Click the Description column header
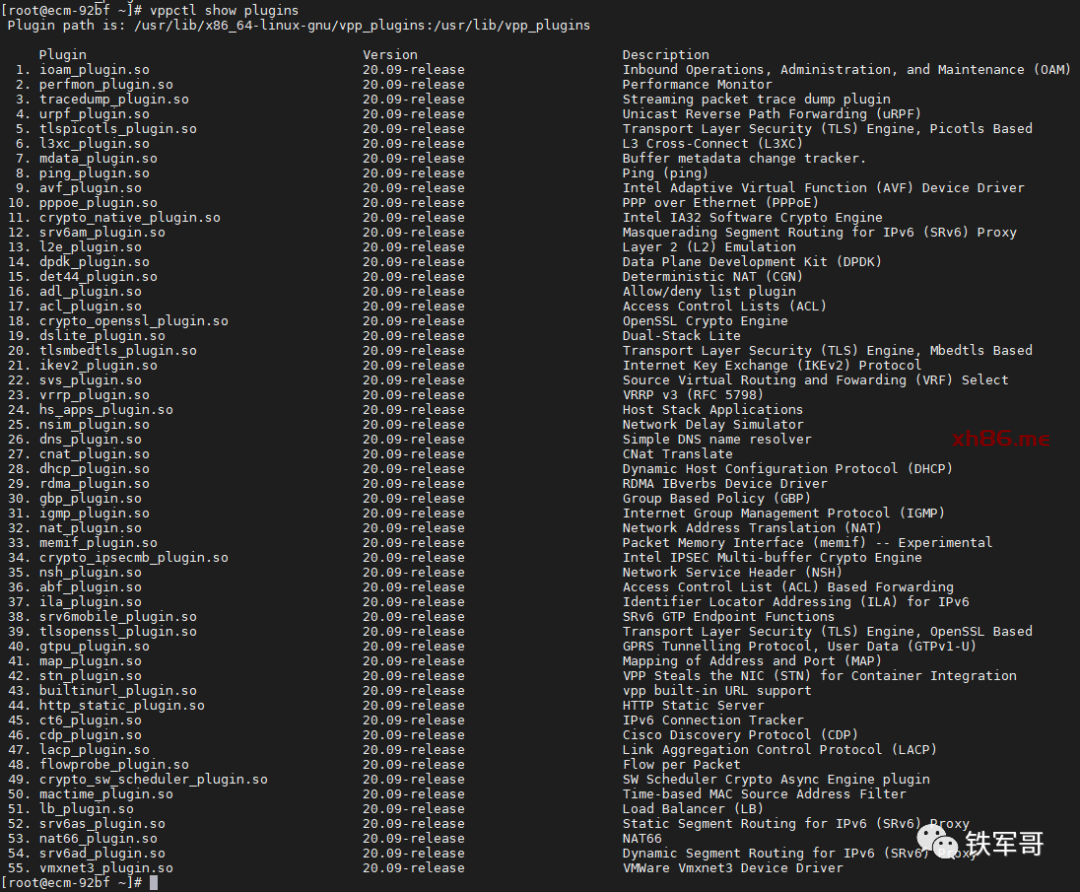Image resolution: width=1080 pixels, height=892 pixels. pos(665,55)
